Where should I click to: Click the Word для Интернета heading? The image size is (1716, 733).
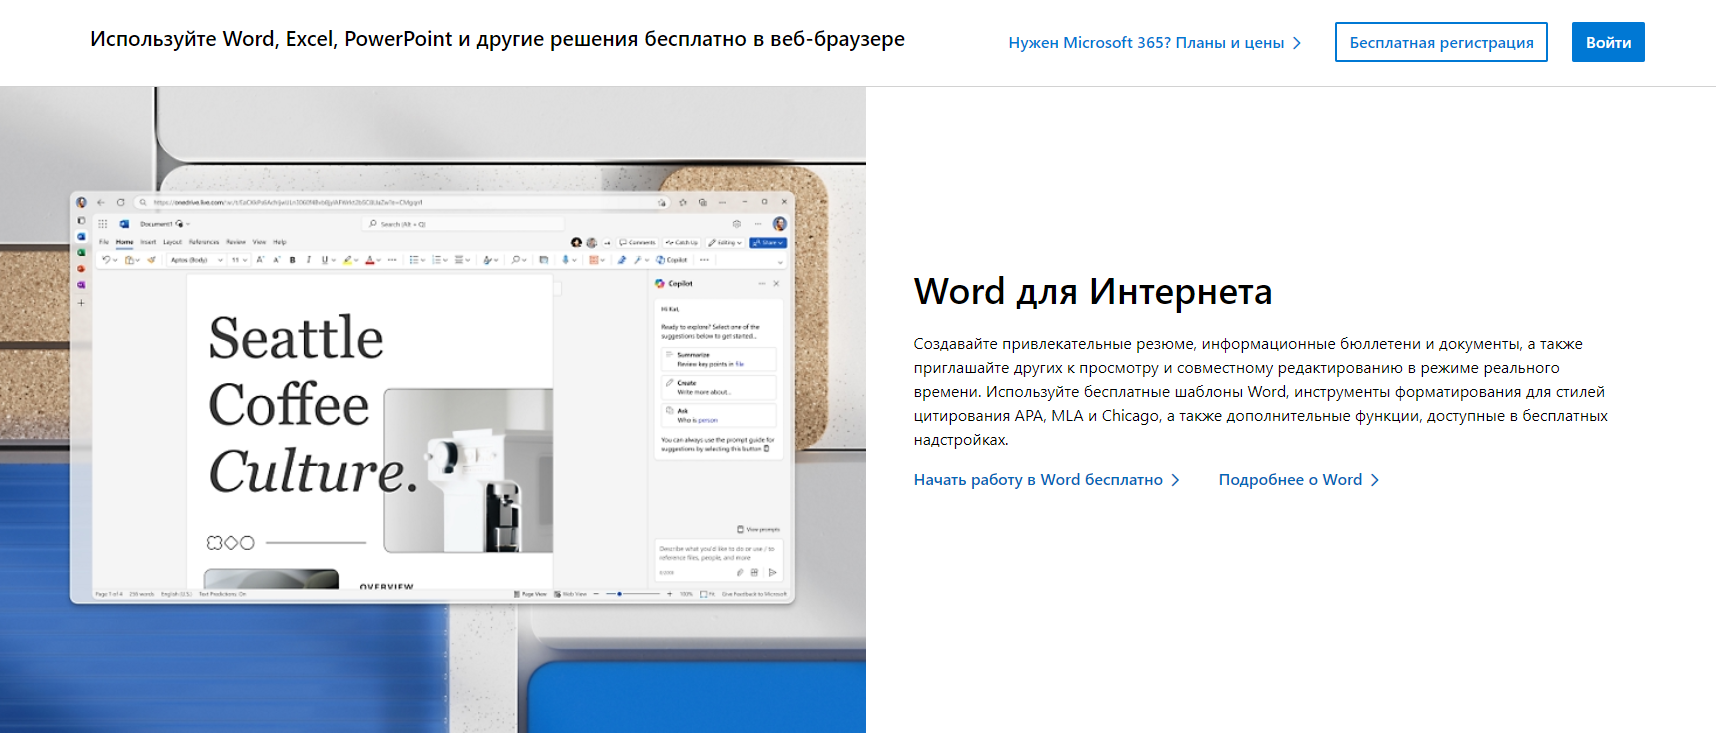pos(1093,291)
